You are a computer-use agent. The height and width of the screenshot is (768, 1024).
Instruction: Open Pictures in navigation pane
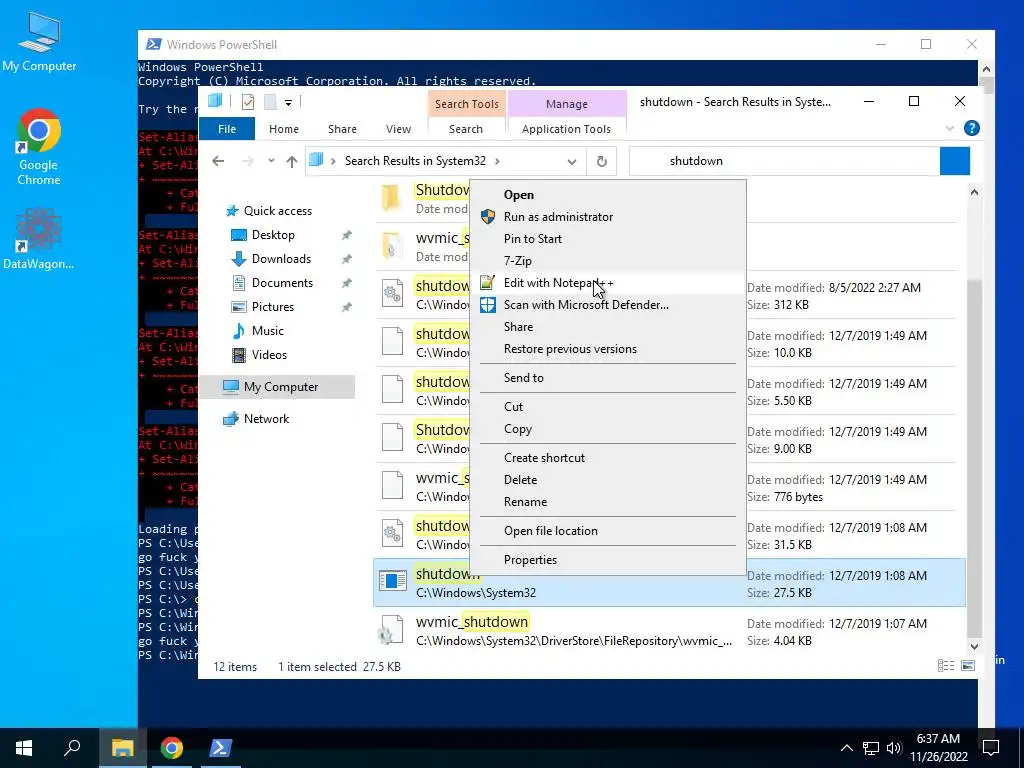[272, 307]
